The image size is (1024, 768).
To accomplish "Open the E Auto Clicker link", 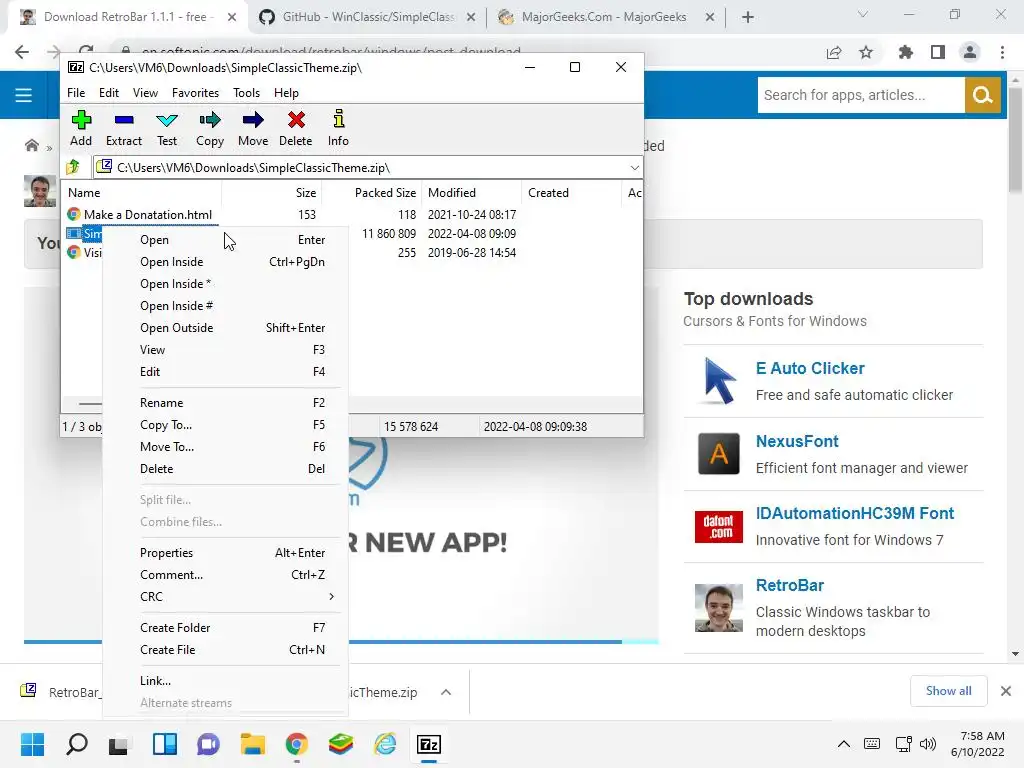I will (810, 368).
